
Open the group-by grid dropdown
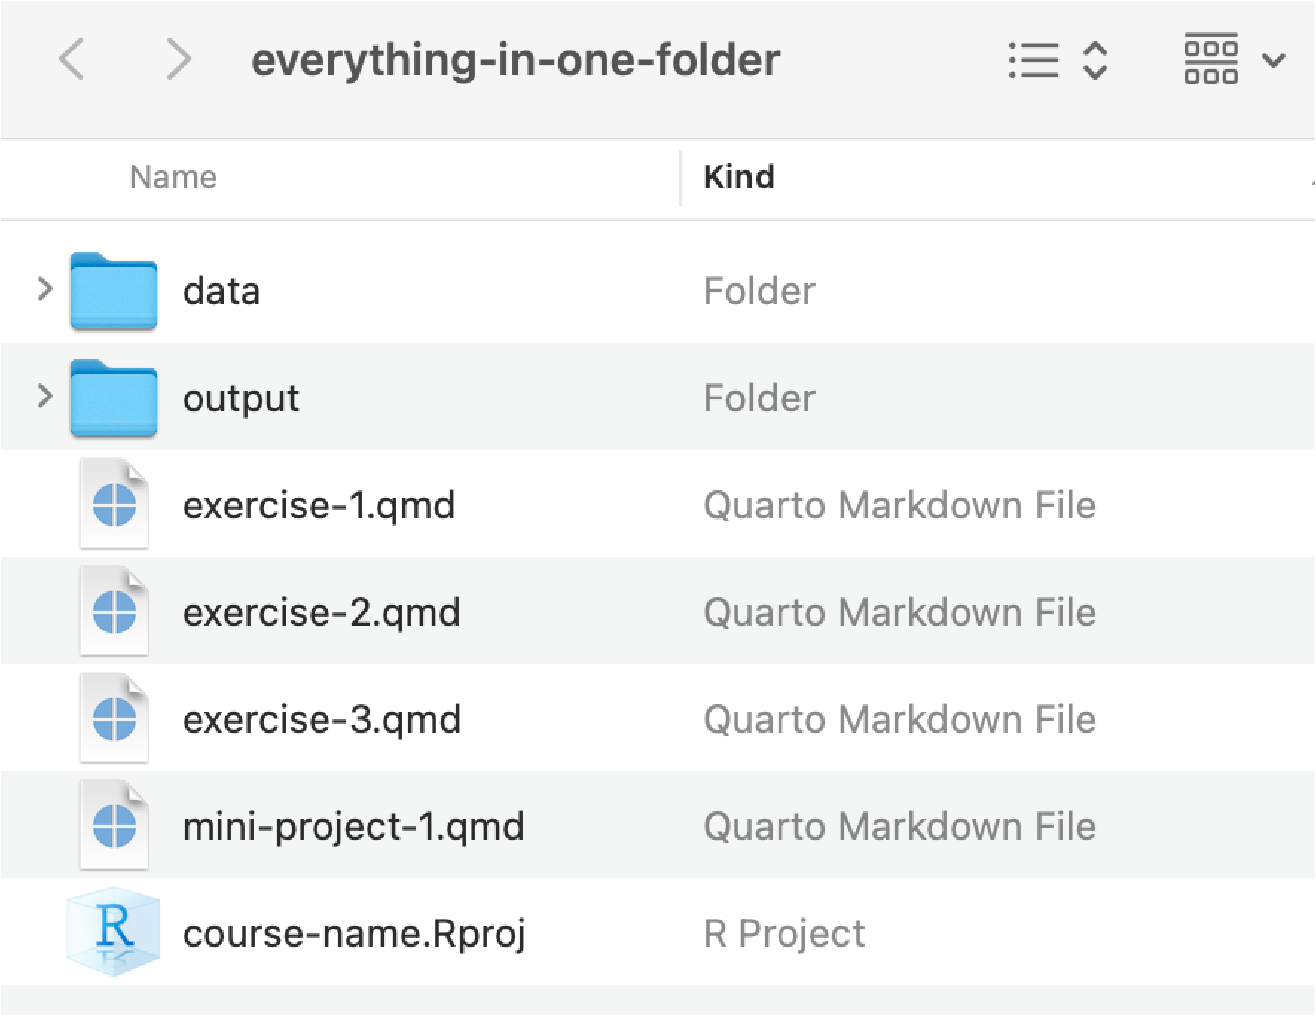pos(1211,60)
